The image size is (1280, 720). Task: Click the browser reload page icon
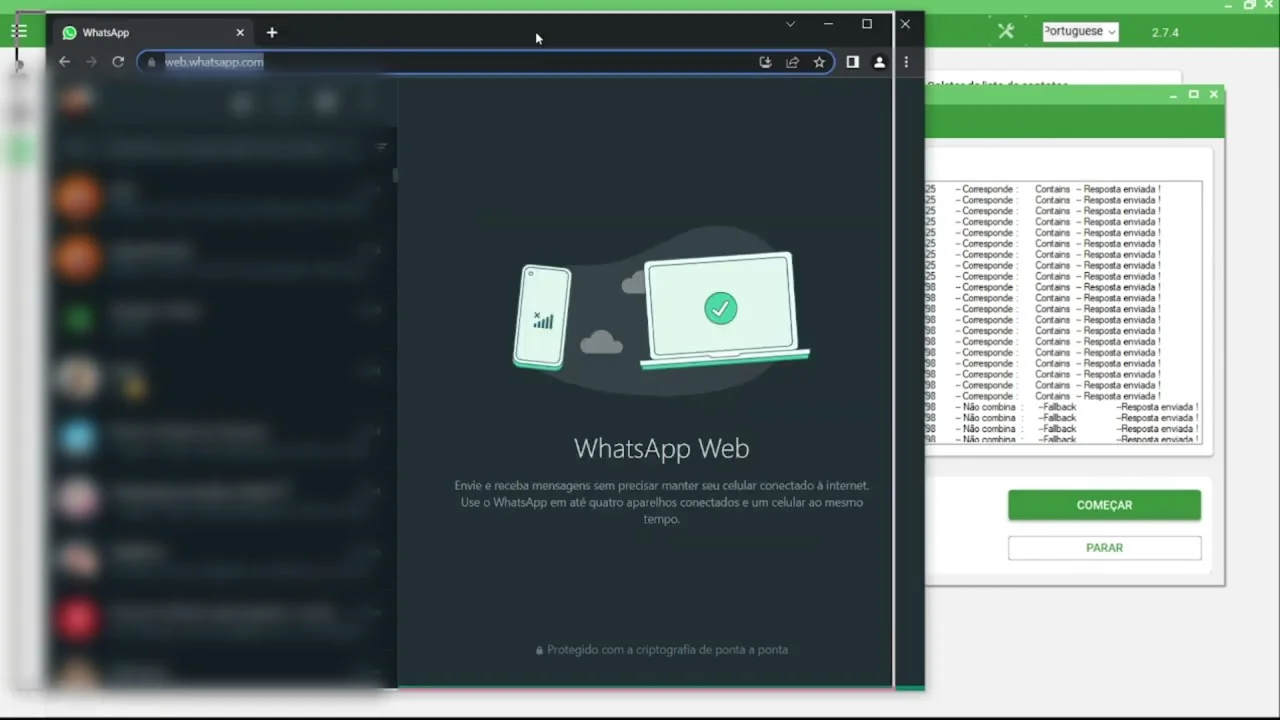(118, 62)
